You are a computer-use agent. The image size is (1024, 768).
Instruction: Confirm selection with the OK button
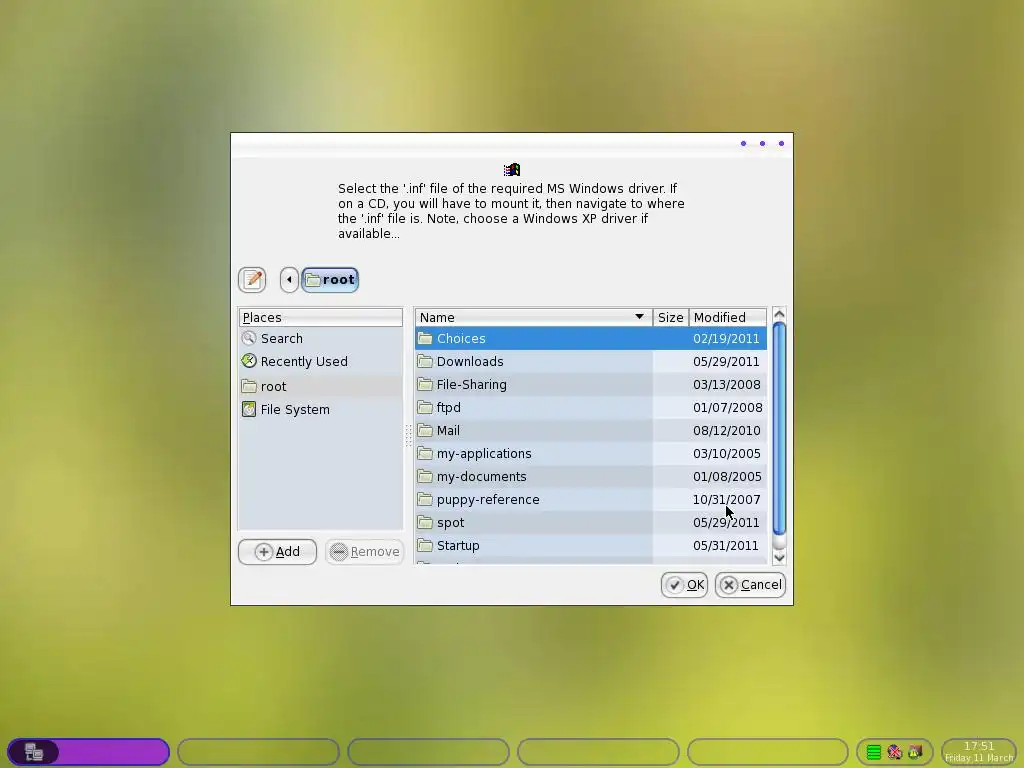[684, 584]
